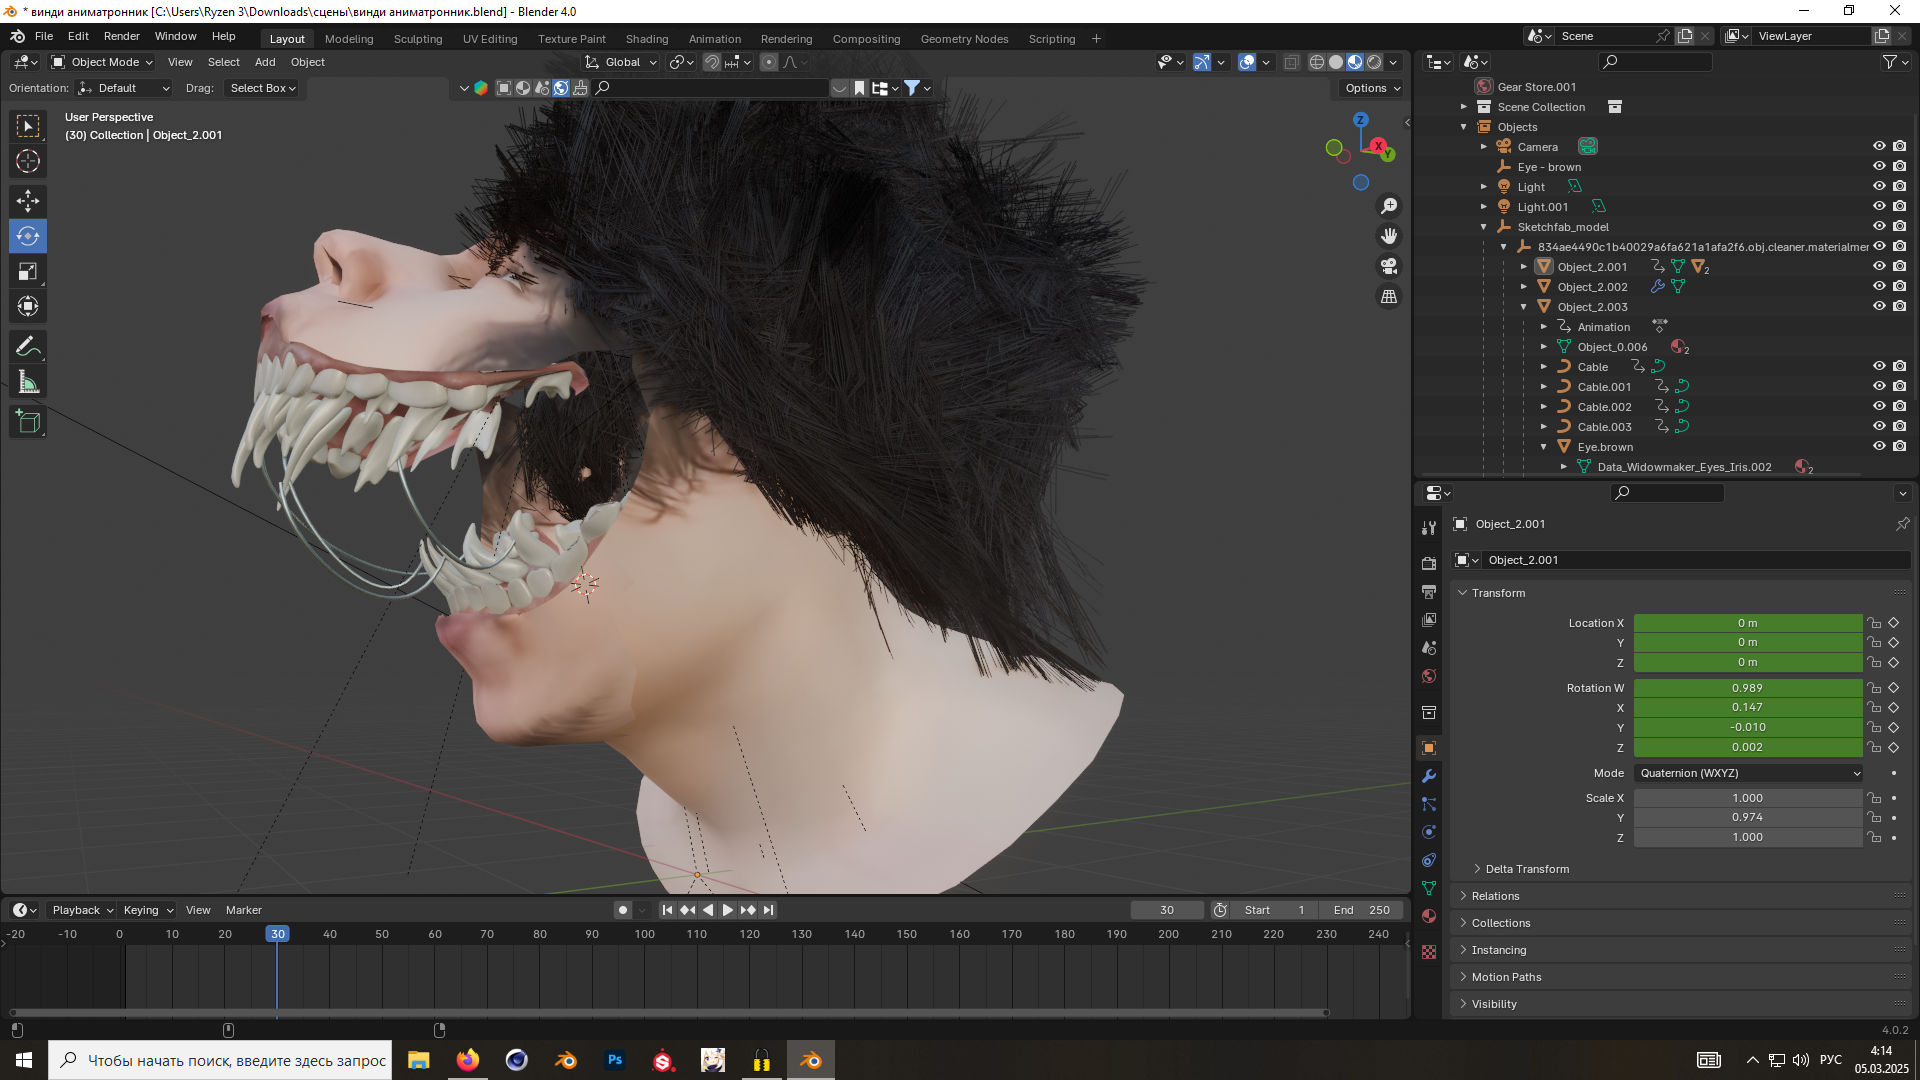Viewport: 1920px width, 1080px height.
Task: Activate the 3D Cursor tool
Action: click(28, 161)
